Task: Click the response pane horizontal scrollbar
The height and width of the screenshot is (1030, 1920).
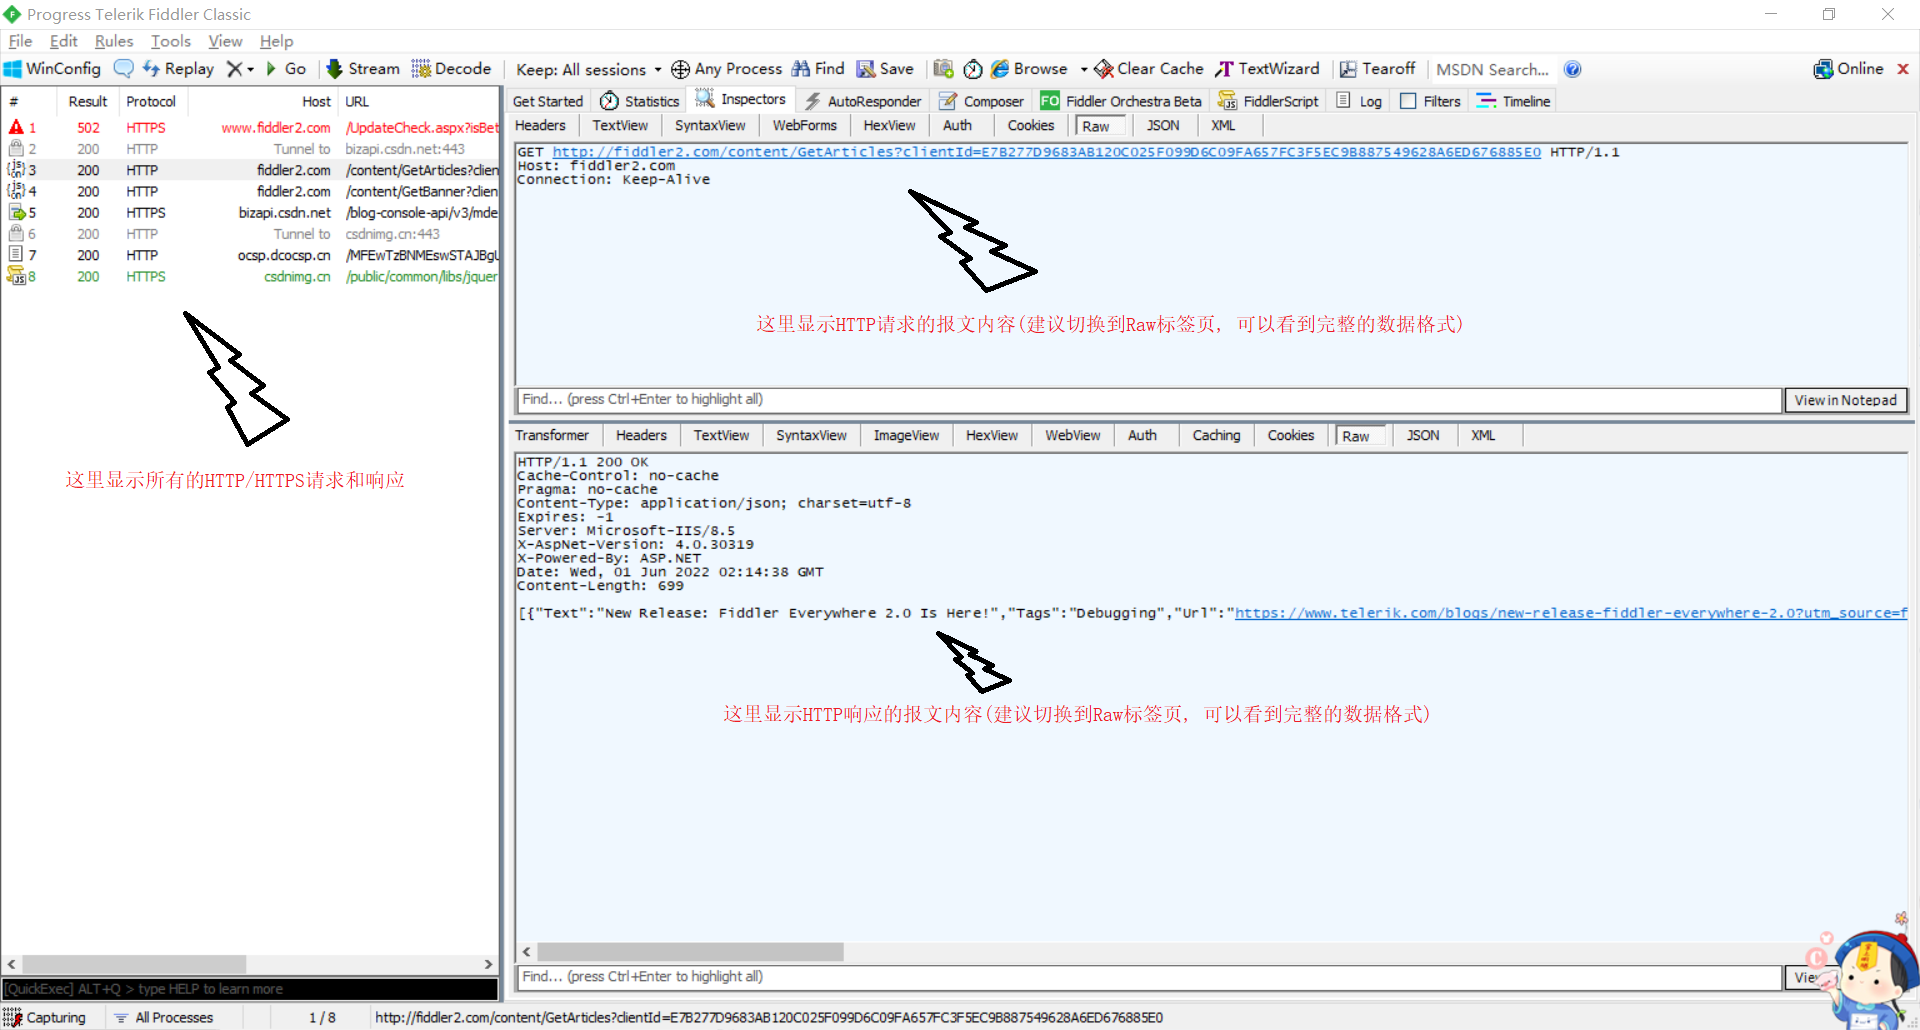Action: click(690, 952)
